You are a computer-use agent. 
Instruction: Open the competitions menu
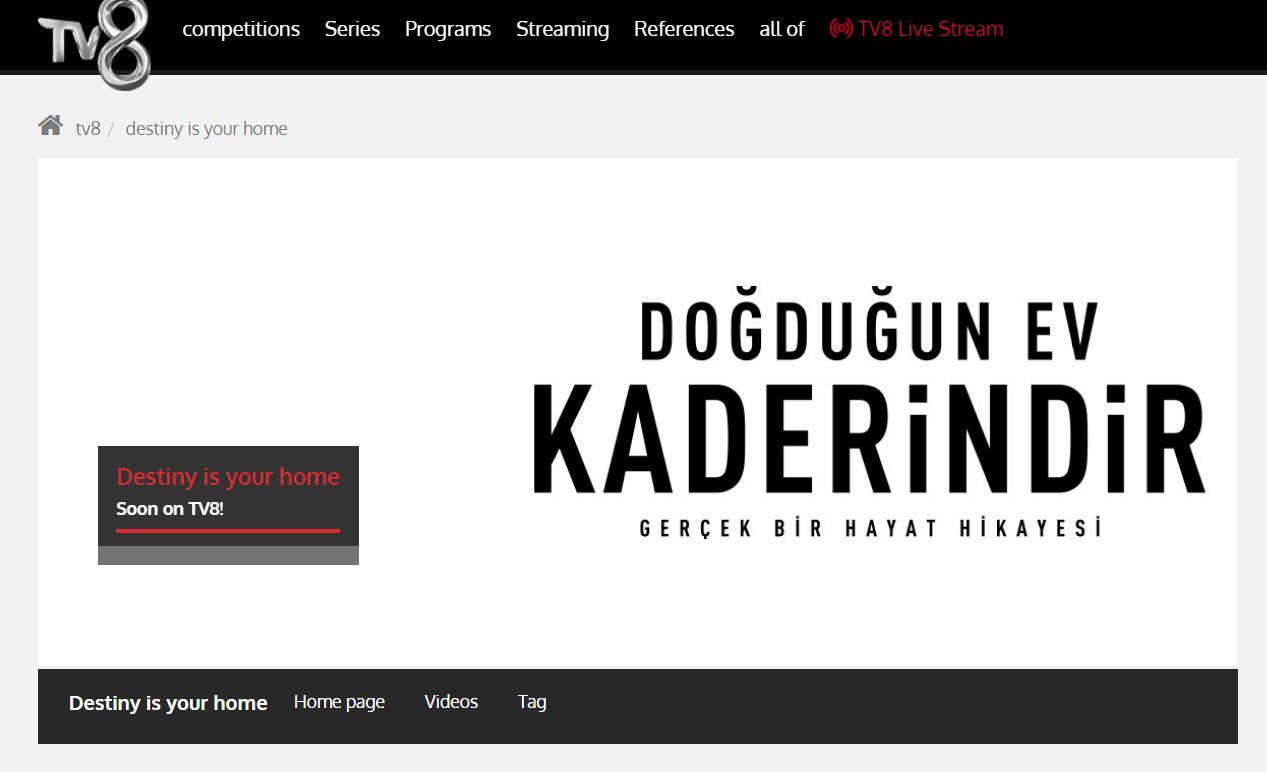241,29
